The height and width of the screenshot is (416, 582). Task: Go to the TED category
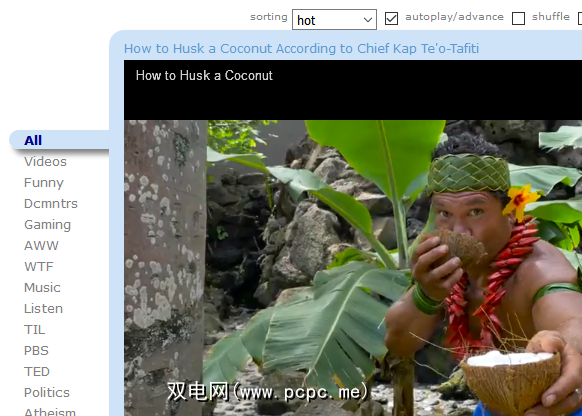(x=37, y=371)
